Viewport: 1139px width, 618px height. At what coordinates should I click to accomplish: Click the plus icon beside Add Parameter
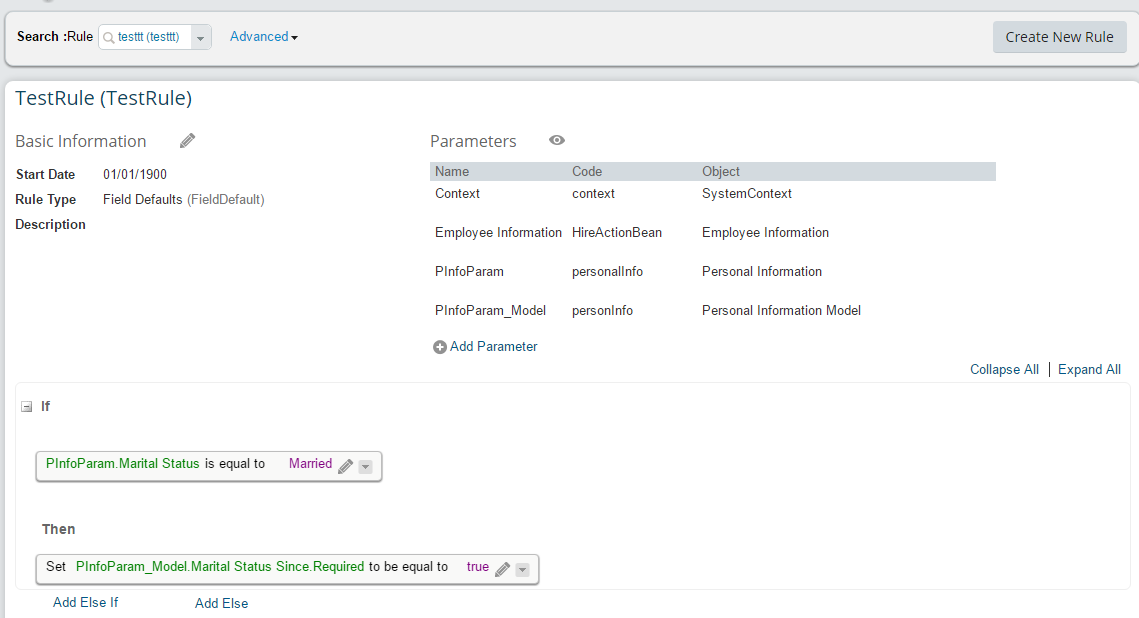click(439, 347)
